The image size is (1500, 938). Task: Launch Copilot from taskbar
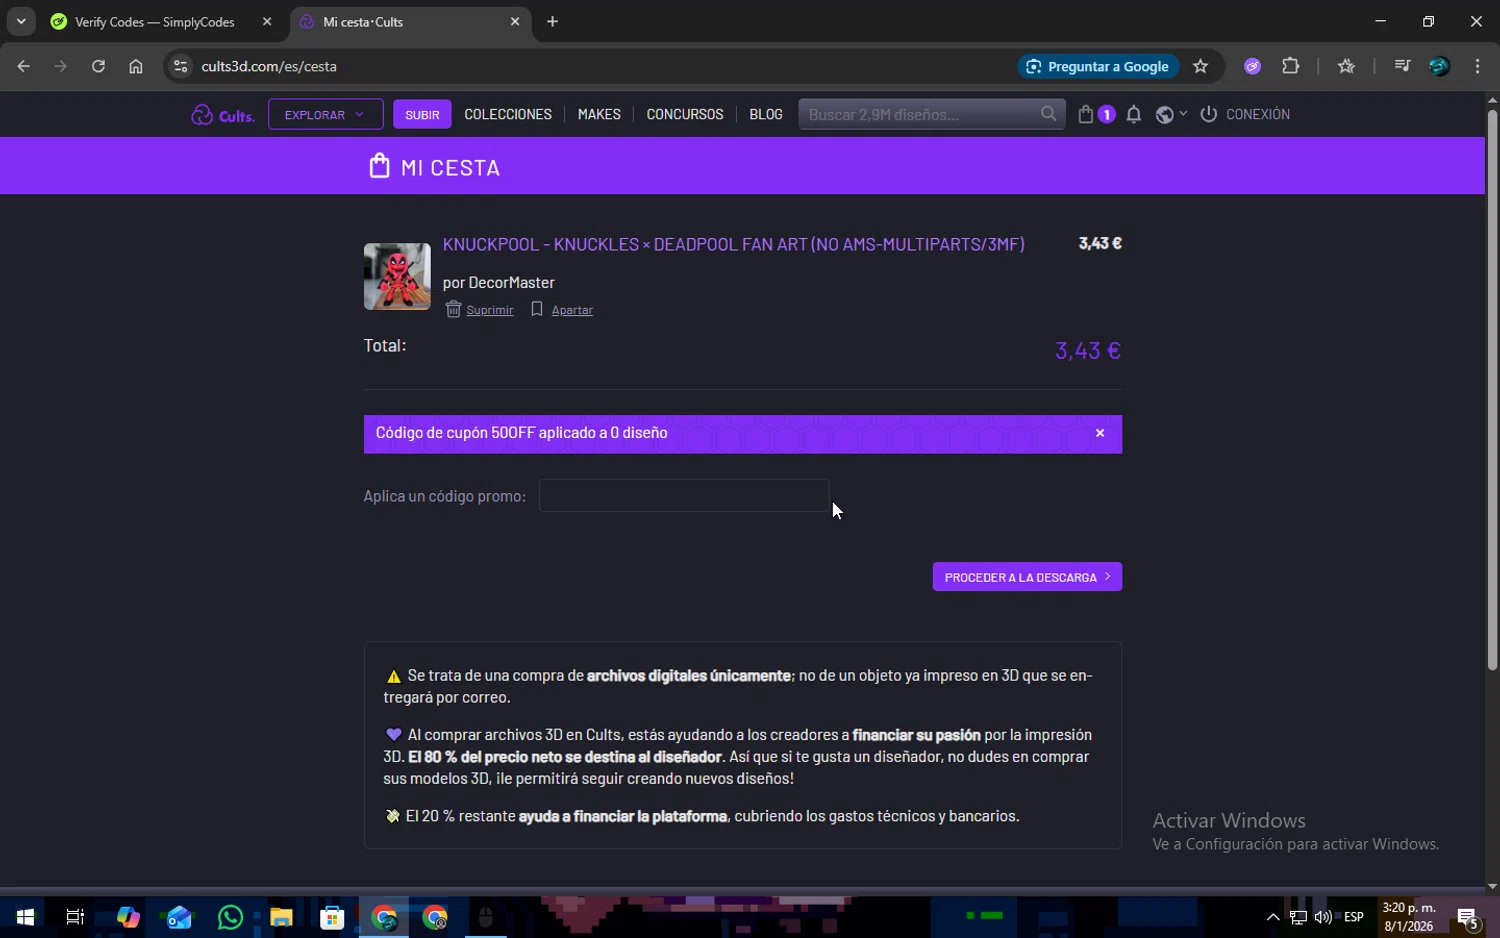point(128,917)
